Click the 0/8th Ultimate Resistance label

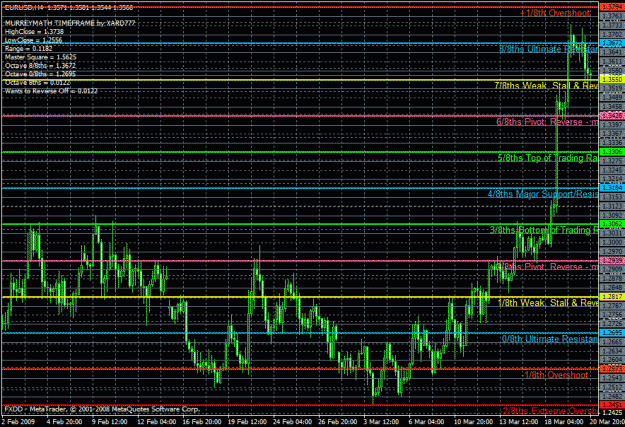(550, 339)
